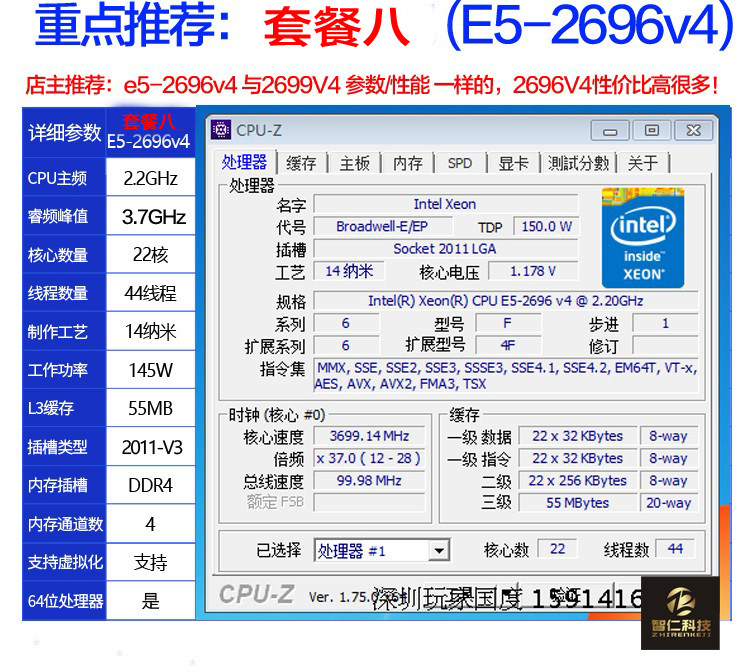Switch to the SPD tab
This screenshot has width=750, height=672.
click(460, 164)
